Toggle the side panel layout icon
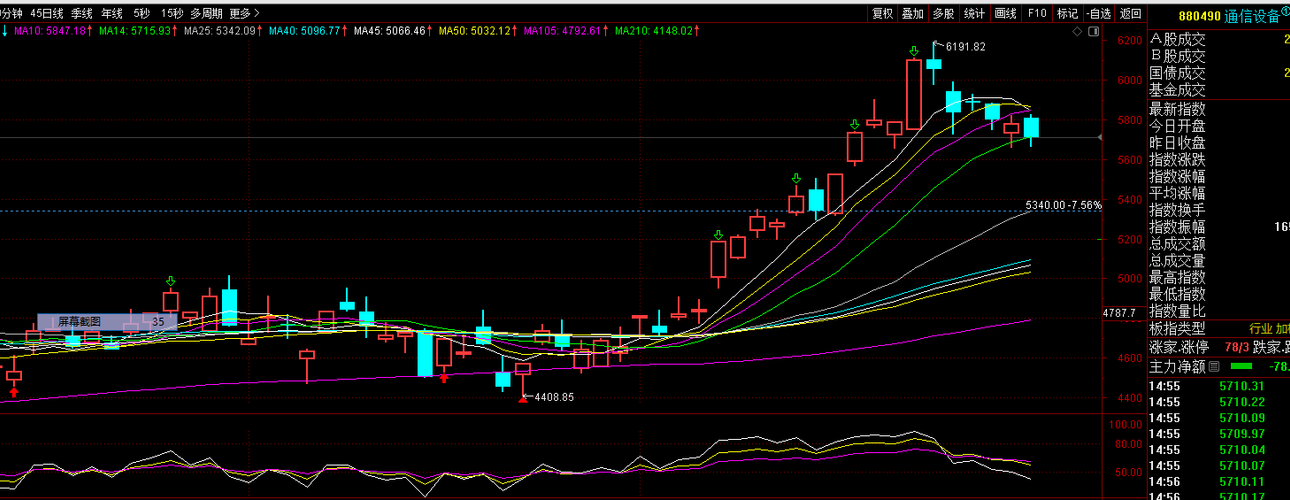 pyautogui.click(x=1093, y=32)
